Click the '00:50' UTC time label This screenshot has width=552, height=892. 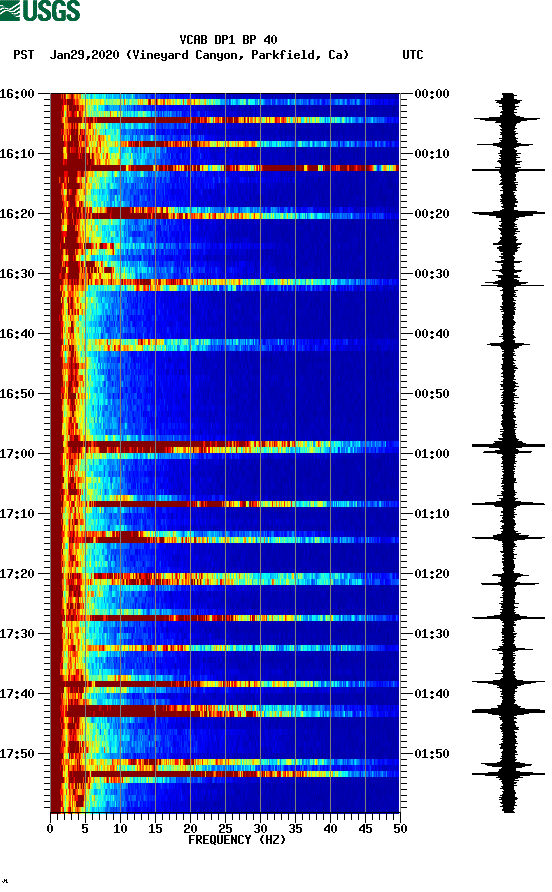[x=432, y=394]
